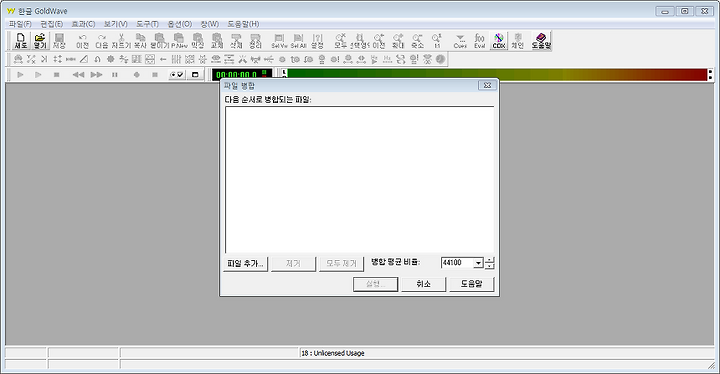Click the 저장 (Save) disk icon
This screenshot has height=374, width=720.
click(x=59, y=40)
